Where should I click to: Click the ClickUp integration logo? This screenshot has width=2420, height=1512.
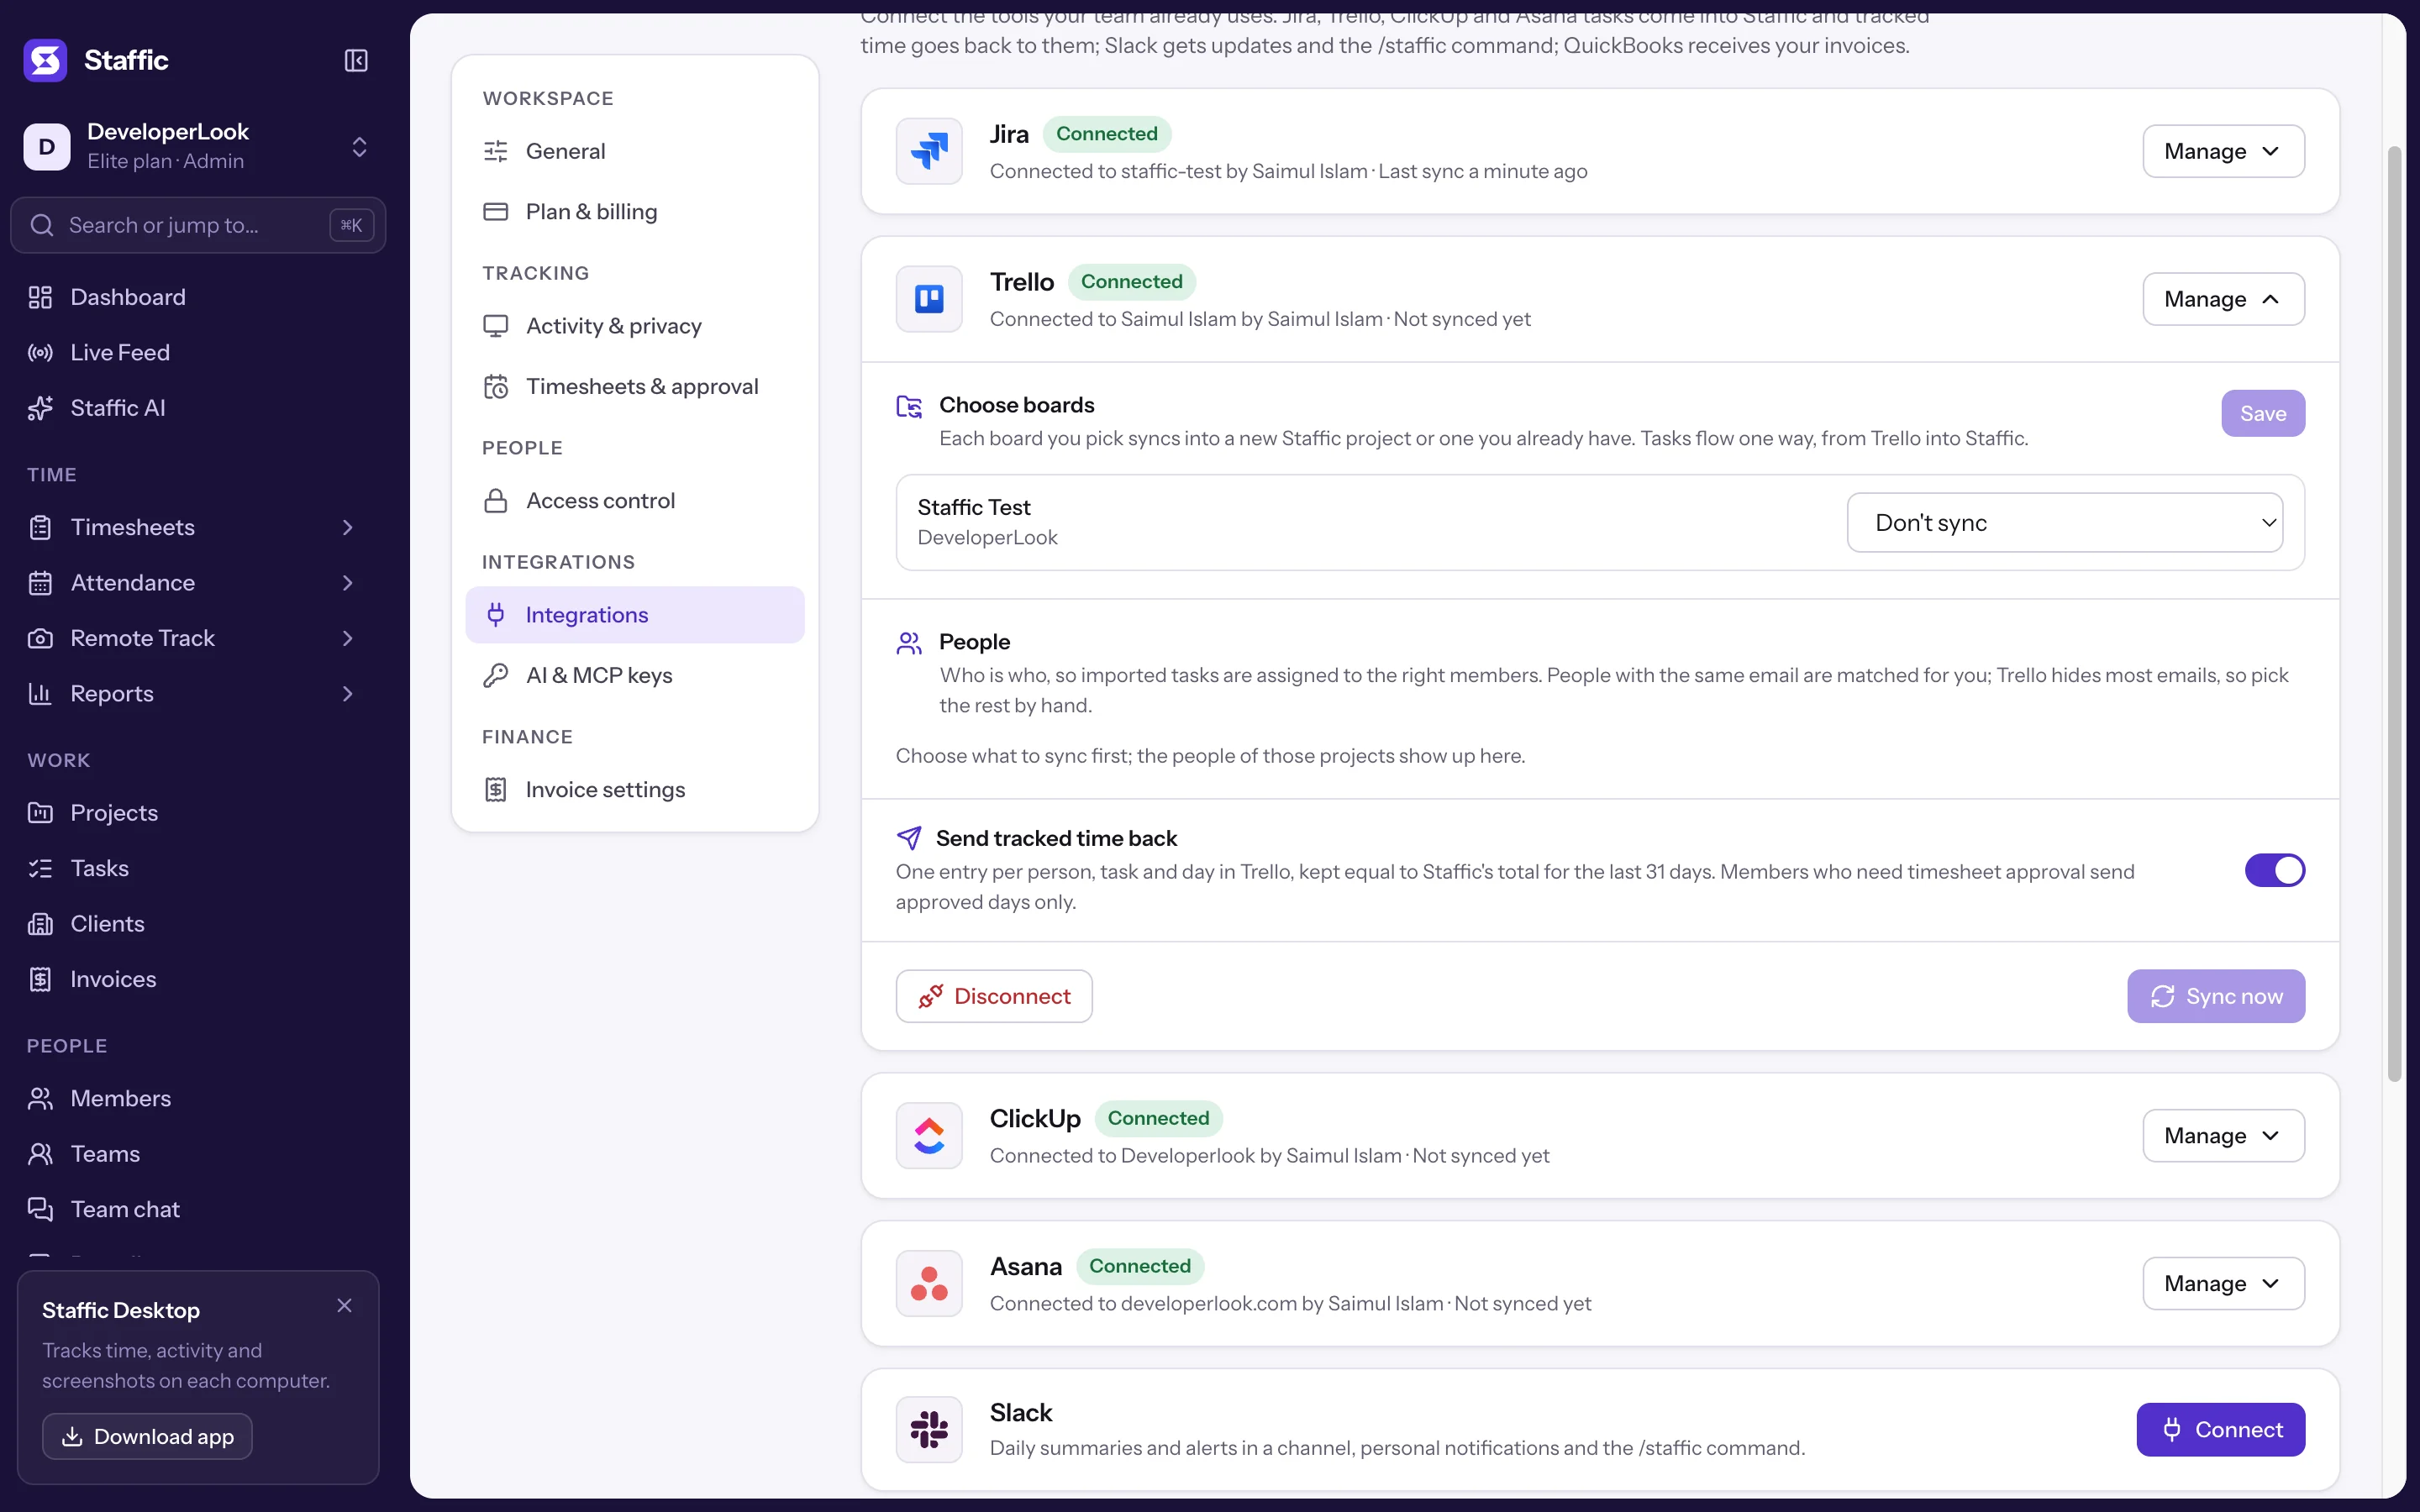coord(929,1135)
